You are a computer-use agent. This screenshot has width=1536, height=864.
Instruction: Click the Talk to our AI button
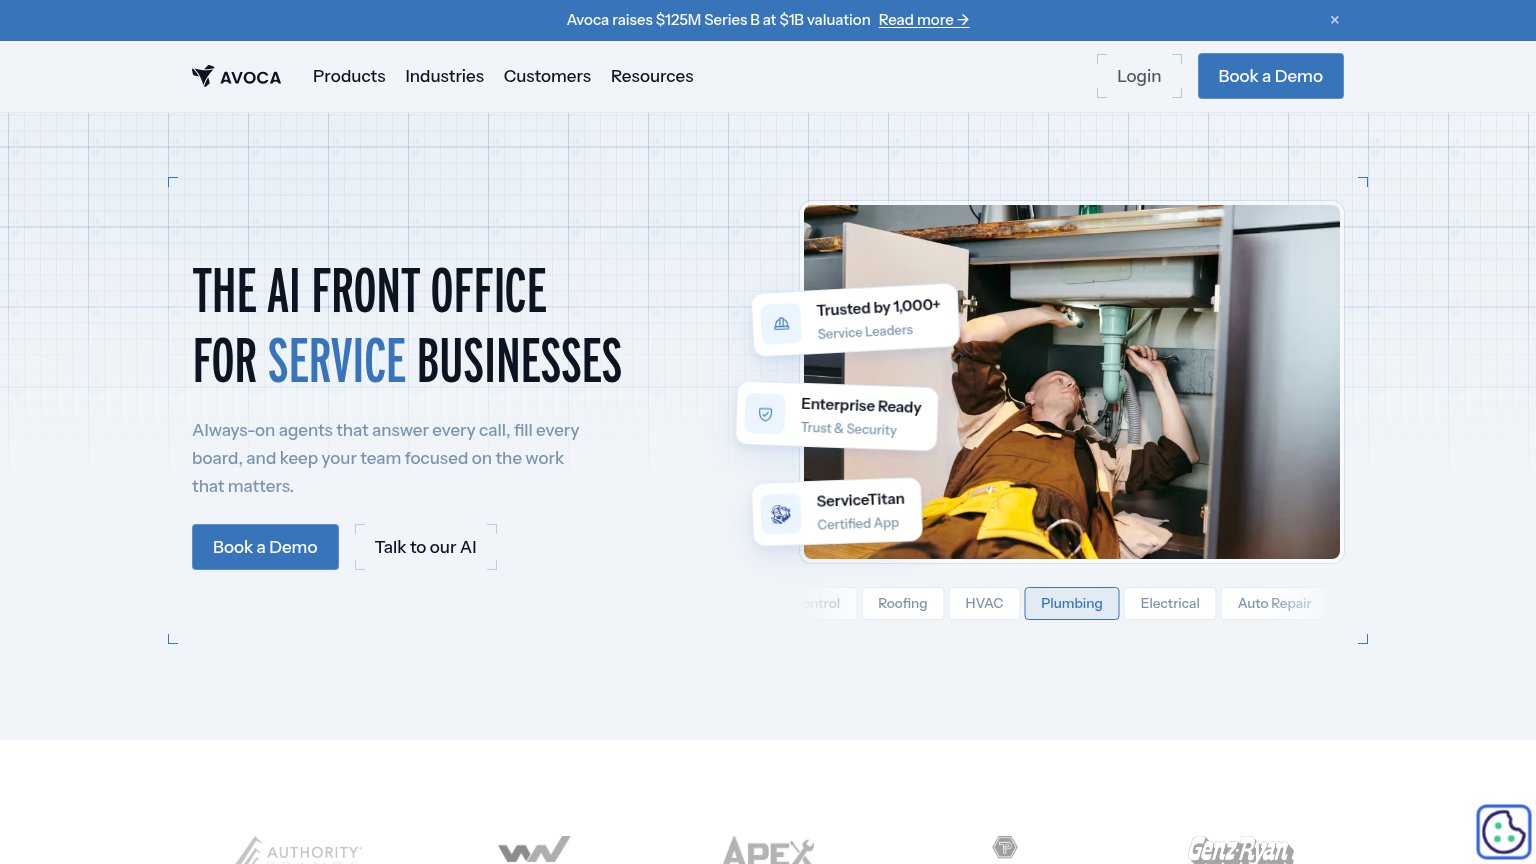pos(426,547)
